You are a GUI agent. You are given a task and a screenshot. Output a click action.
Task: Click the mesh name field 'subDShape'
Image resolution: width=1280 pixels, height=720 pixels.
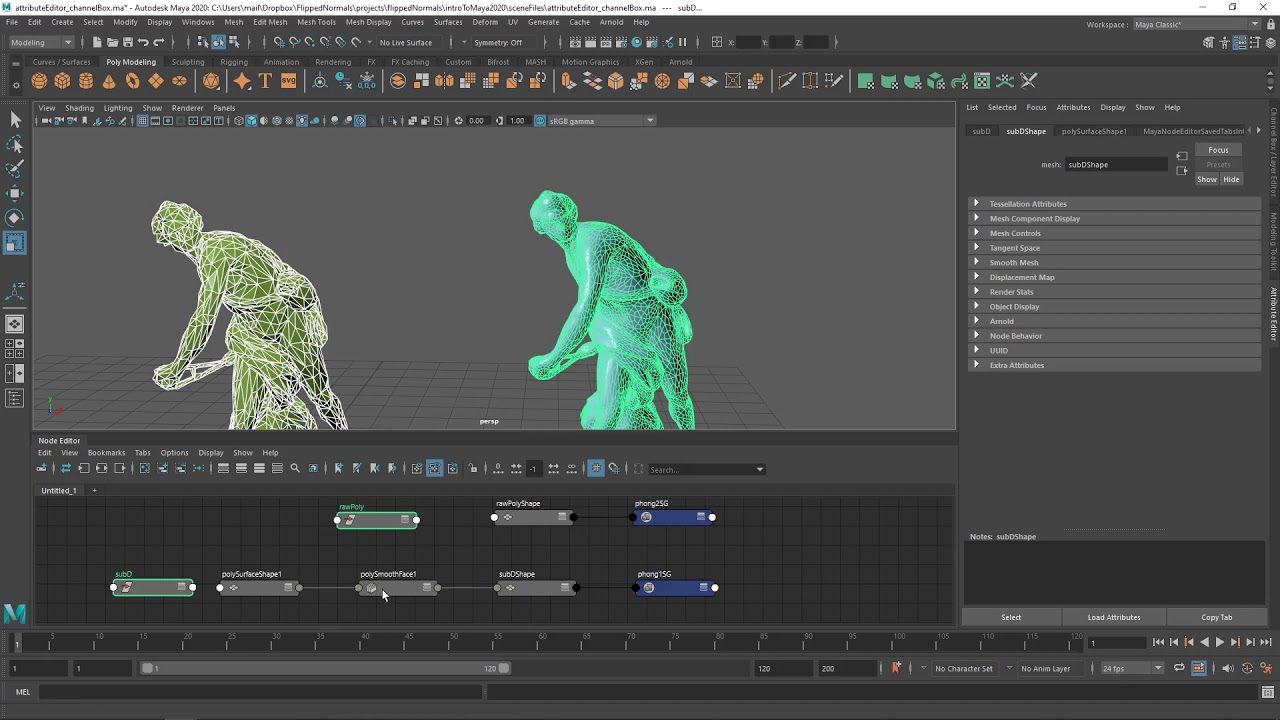pyautogui.click(x=1116, y=165)
